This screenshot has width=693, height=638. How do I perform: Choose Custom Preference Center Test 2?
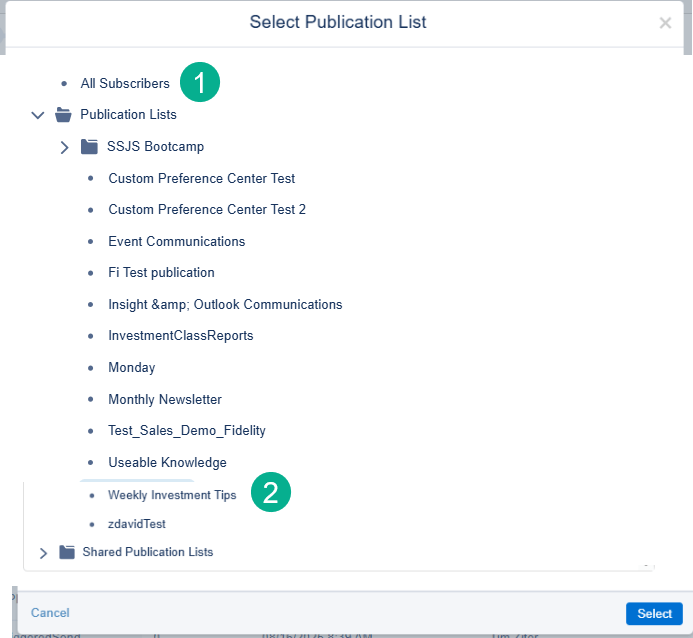tap(207, 210)
